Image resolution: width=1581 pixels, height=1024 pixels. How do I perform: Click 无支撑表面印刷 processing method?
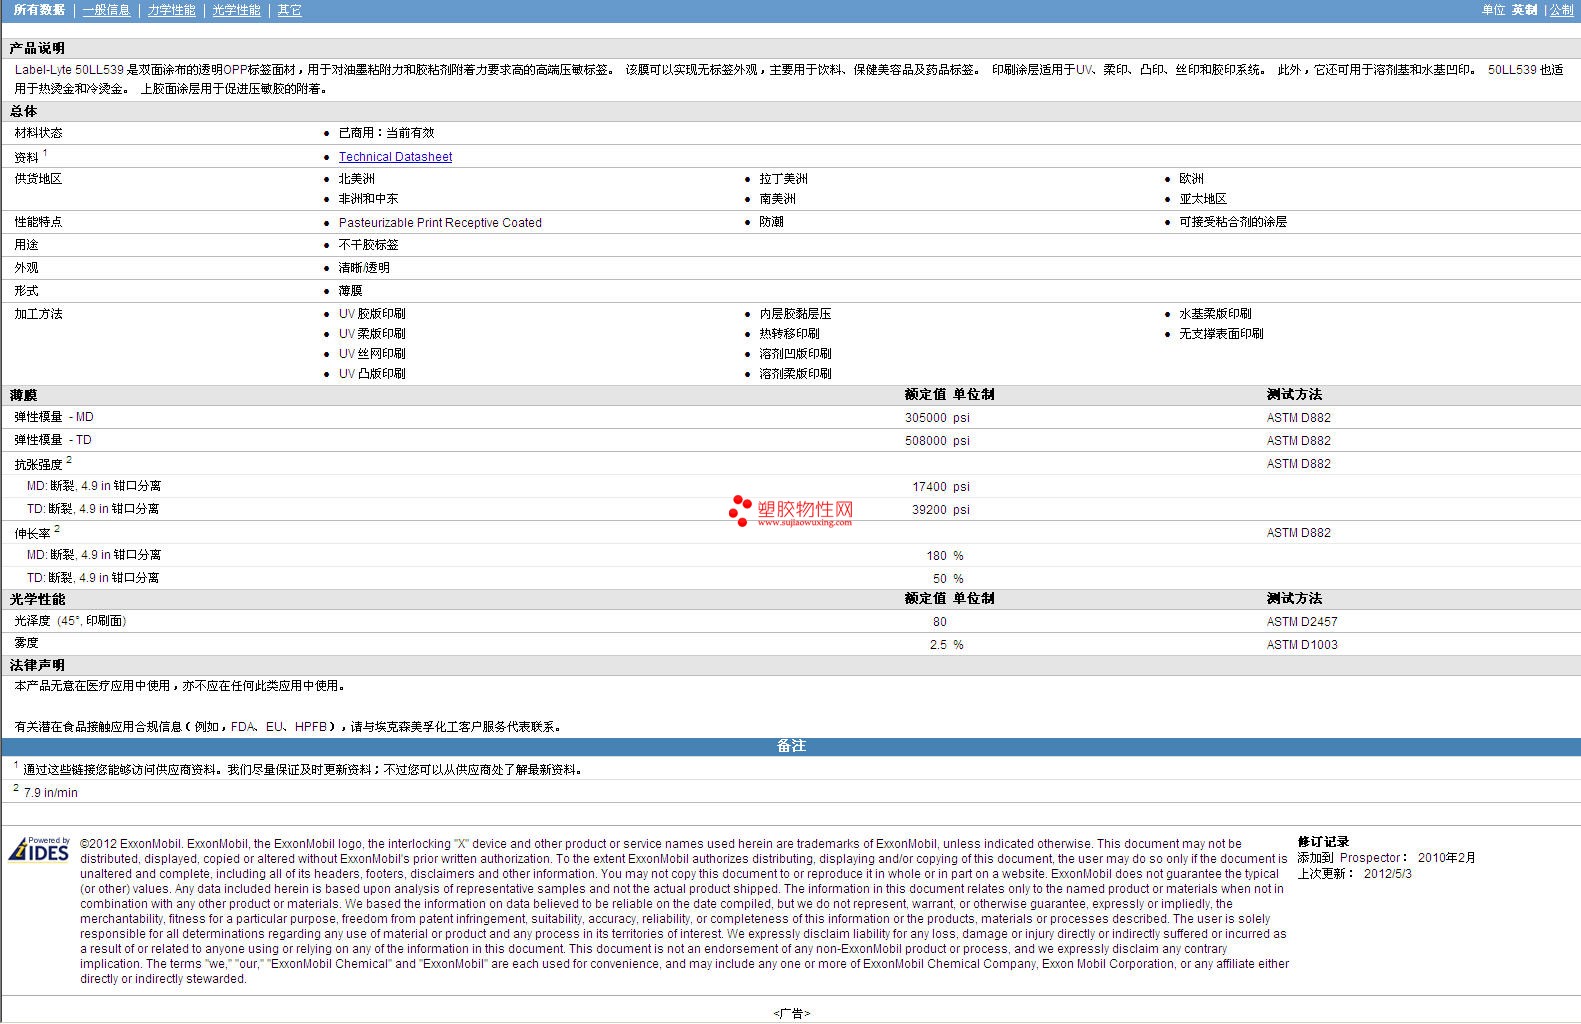[1221, 334]
